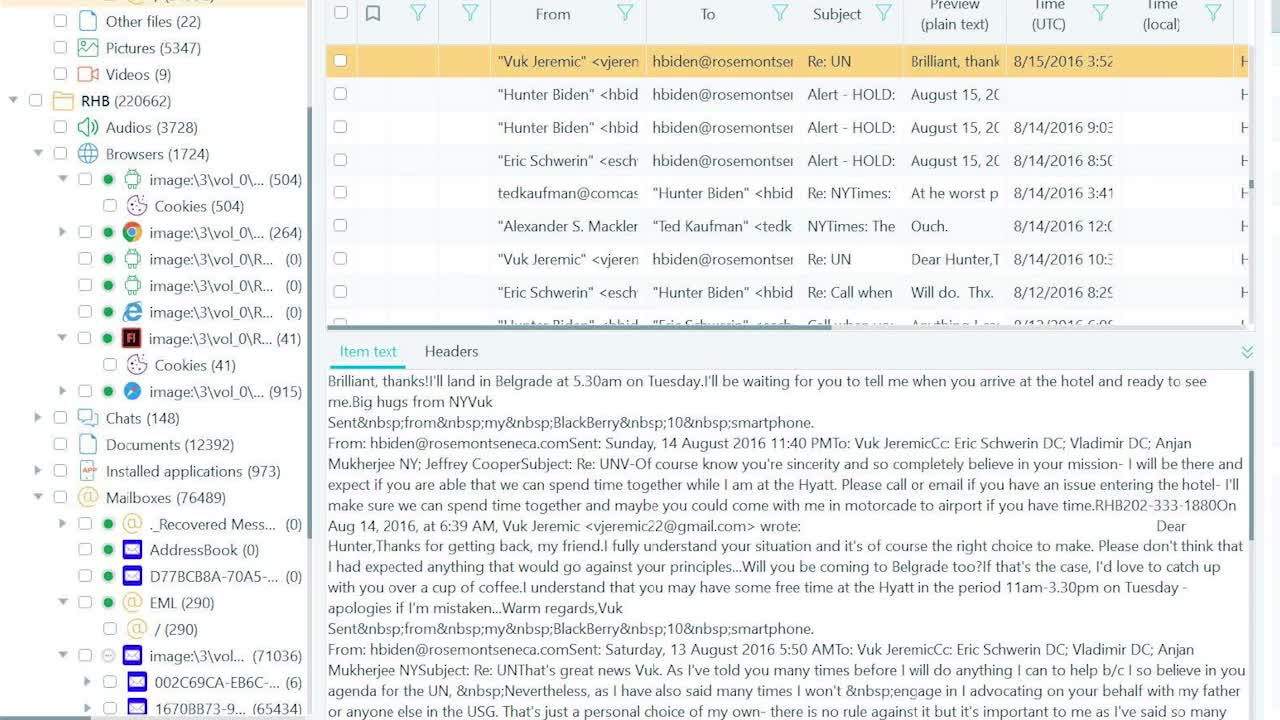
Task: Tick the select-all checkbox in the email table header
Action: tap(341, 13)
